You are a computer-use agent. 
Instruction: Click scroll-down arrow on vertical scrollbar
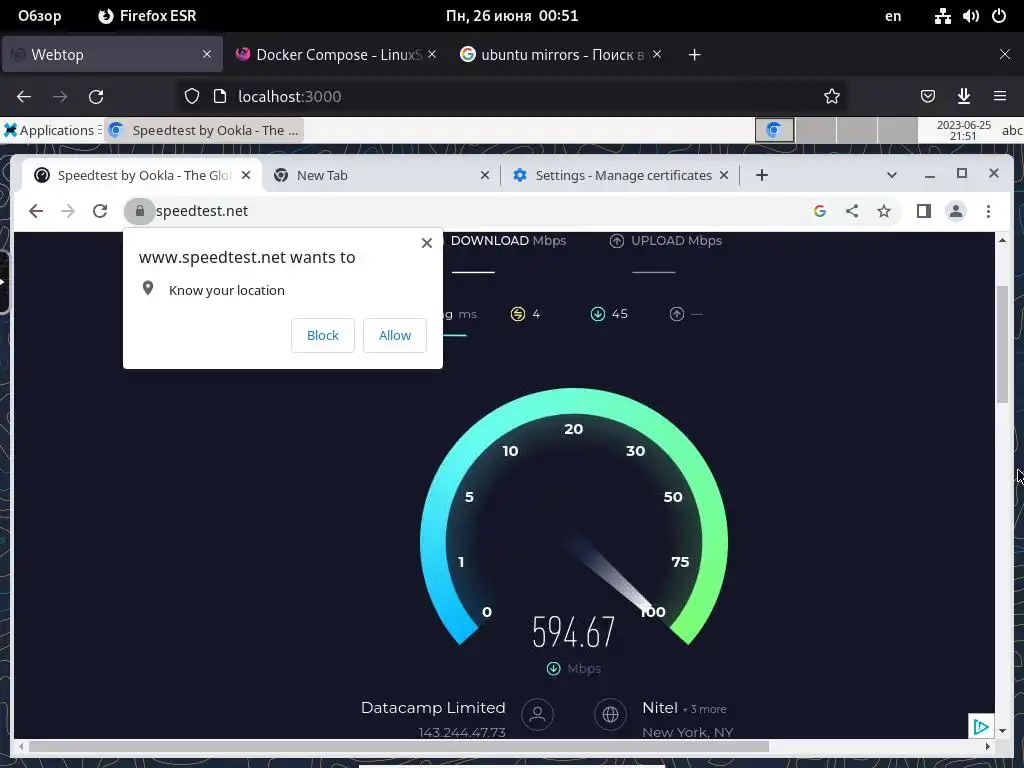click(1002, 731)
